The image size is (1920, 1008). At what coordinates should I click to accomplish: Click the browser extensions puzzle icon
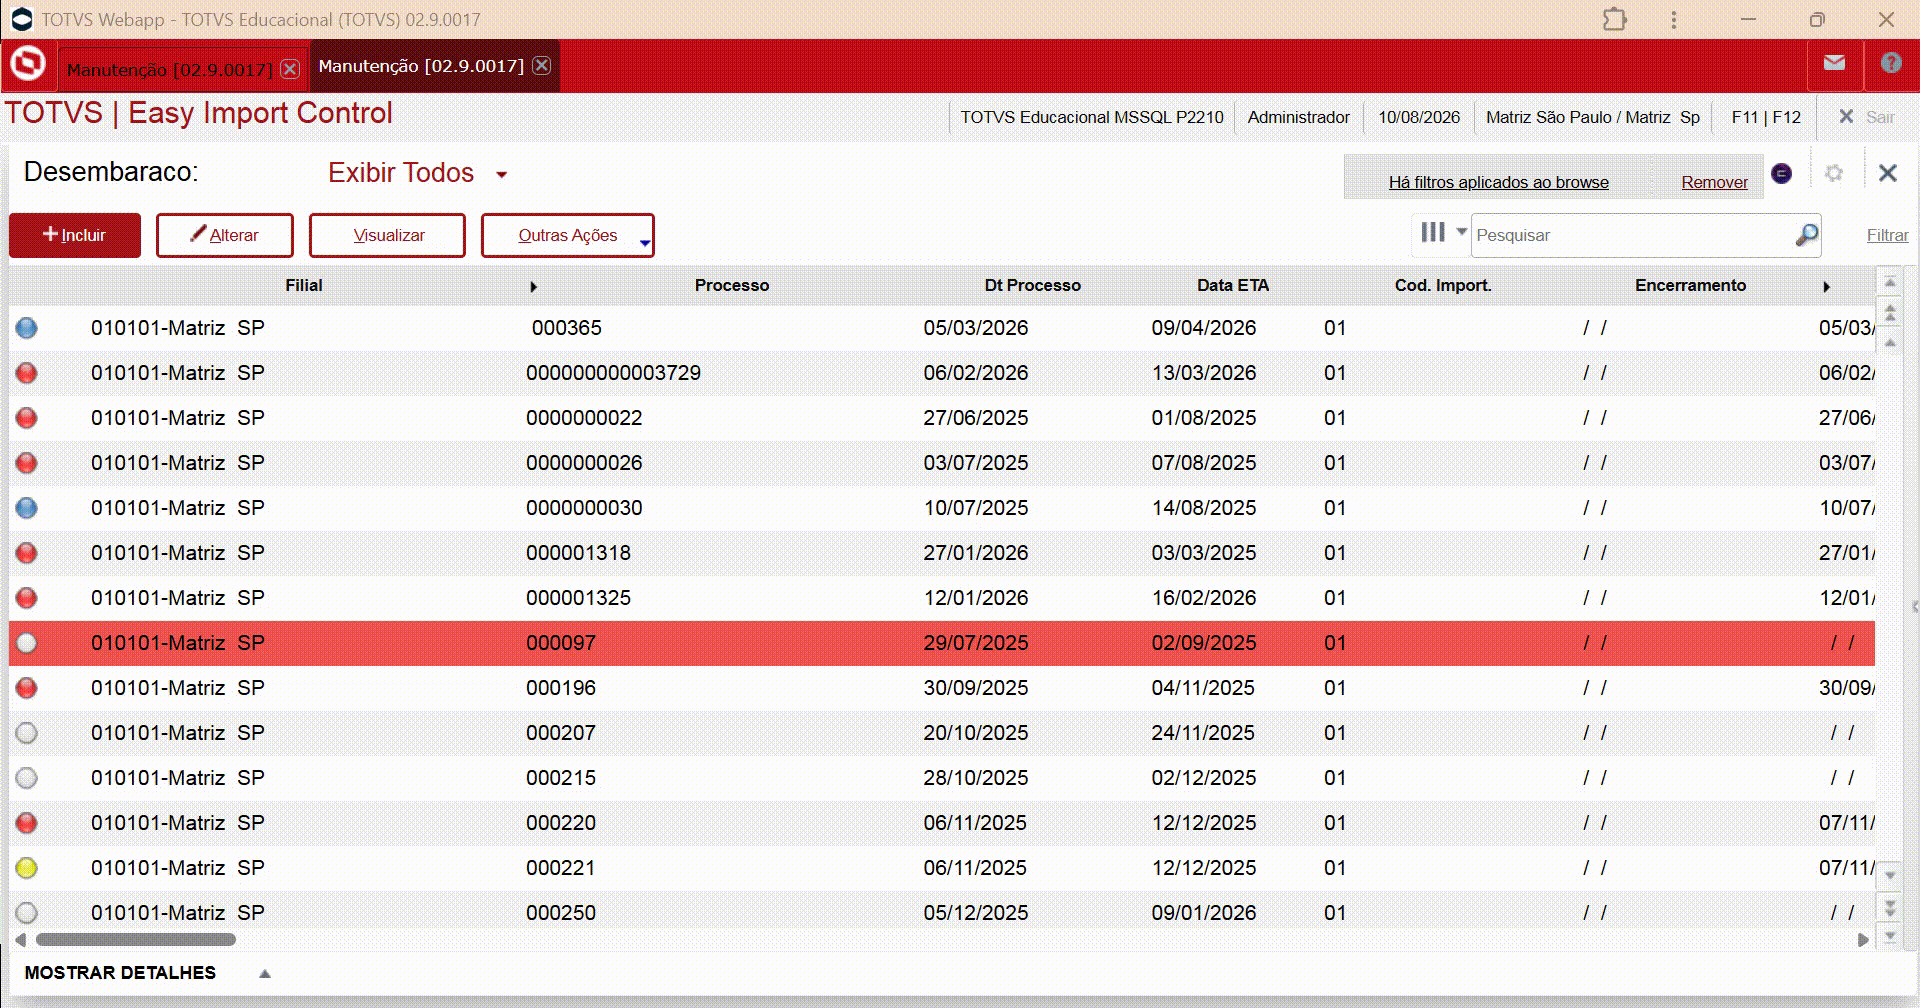click(x=1615, y=19)
